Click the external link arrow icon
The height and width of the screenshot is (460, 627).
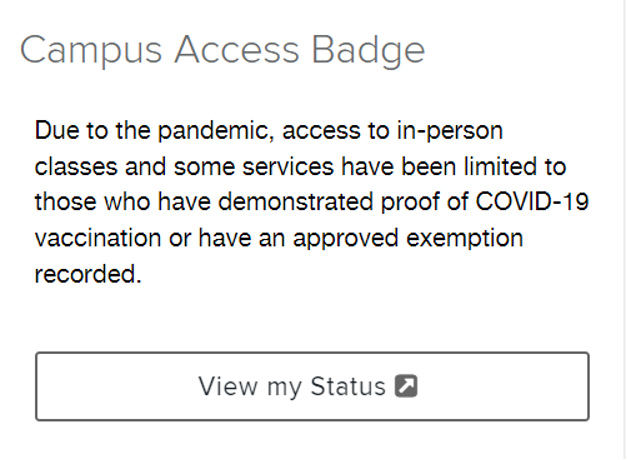(x=406, y=386)
